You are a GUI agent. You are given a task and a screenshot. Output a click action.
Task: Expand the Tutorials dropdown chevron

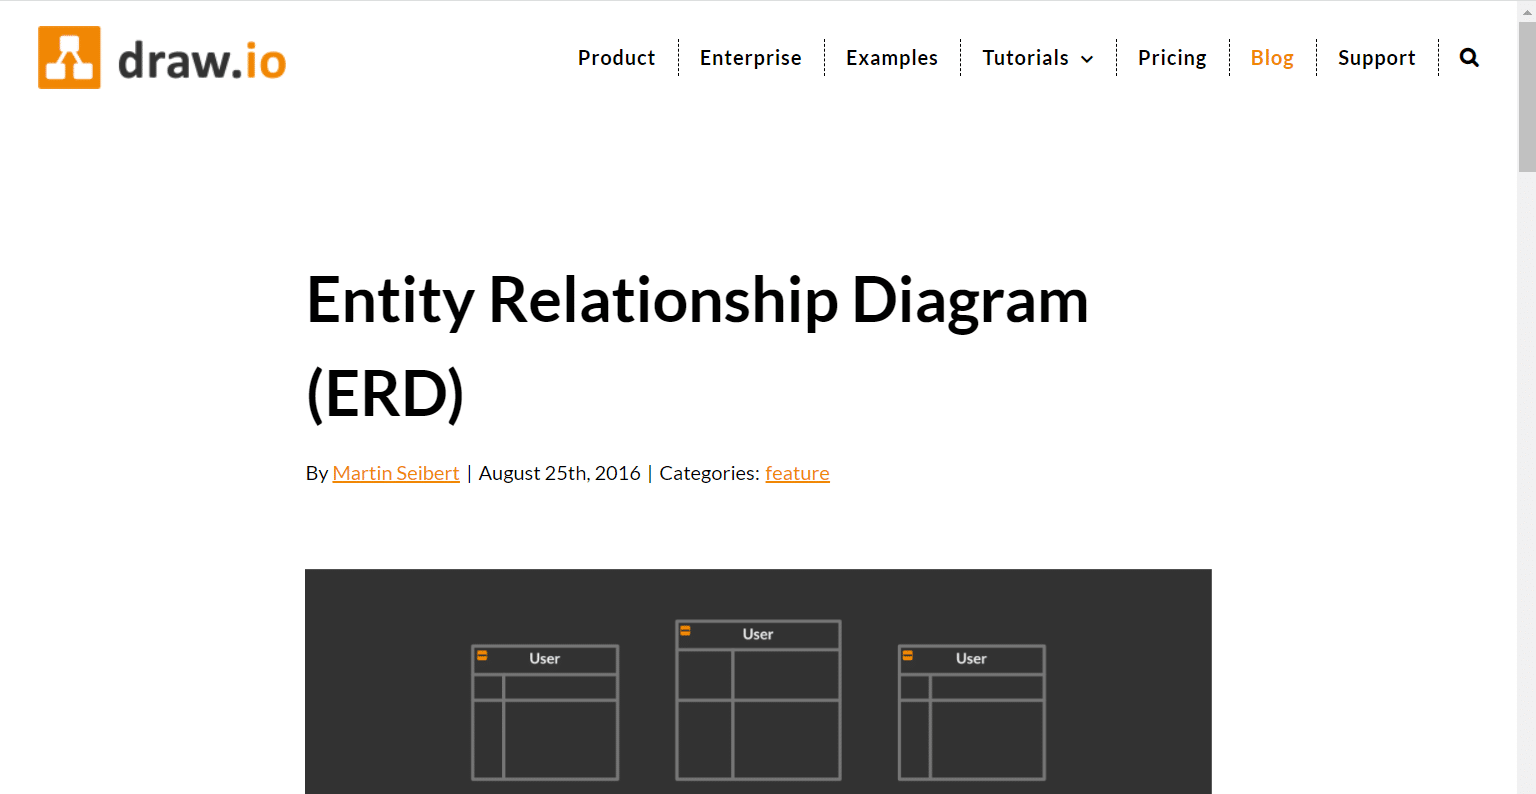click(x=1087, y=59)
